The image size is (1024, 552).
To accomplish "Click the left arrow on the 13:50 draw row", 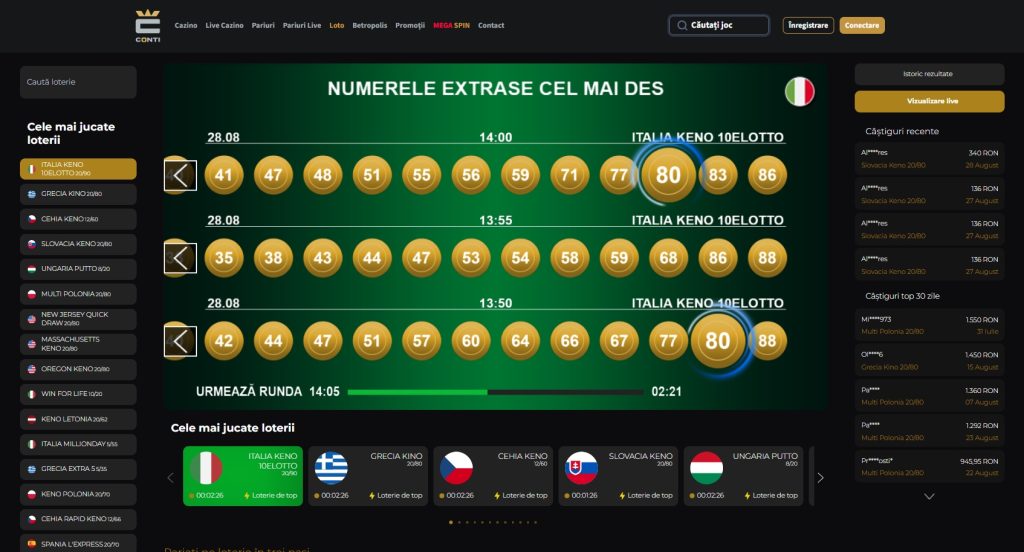I will [180, 341].
